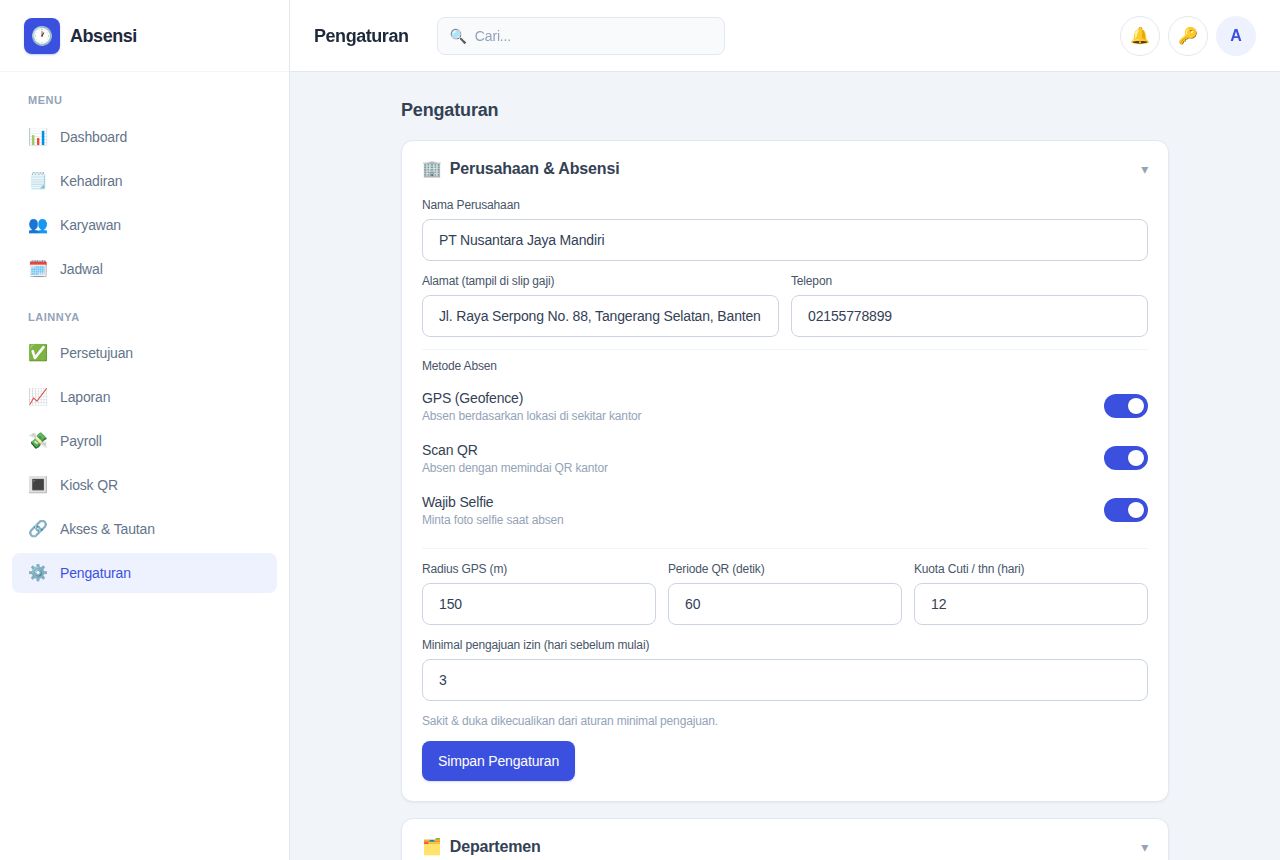Click the Radius GPS (m) field
Screen dimensions: 1280x860
[x=539, y=604]
